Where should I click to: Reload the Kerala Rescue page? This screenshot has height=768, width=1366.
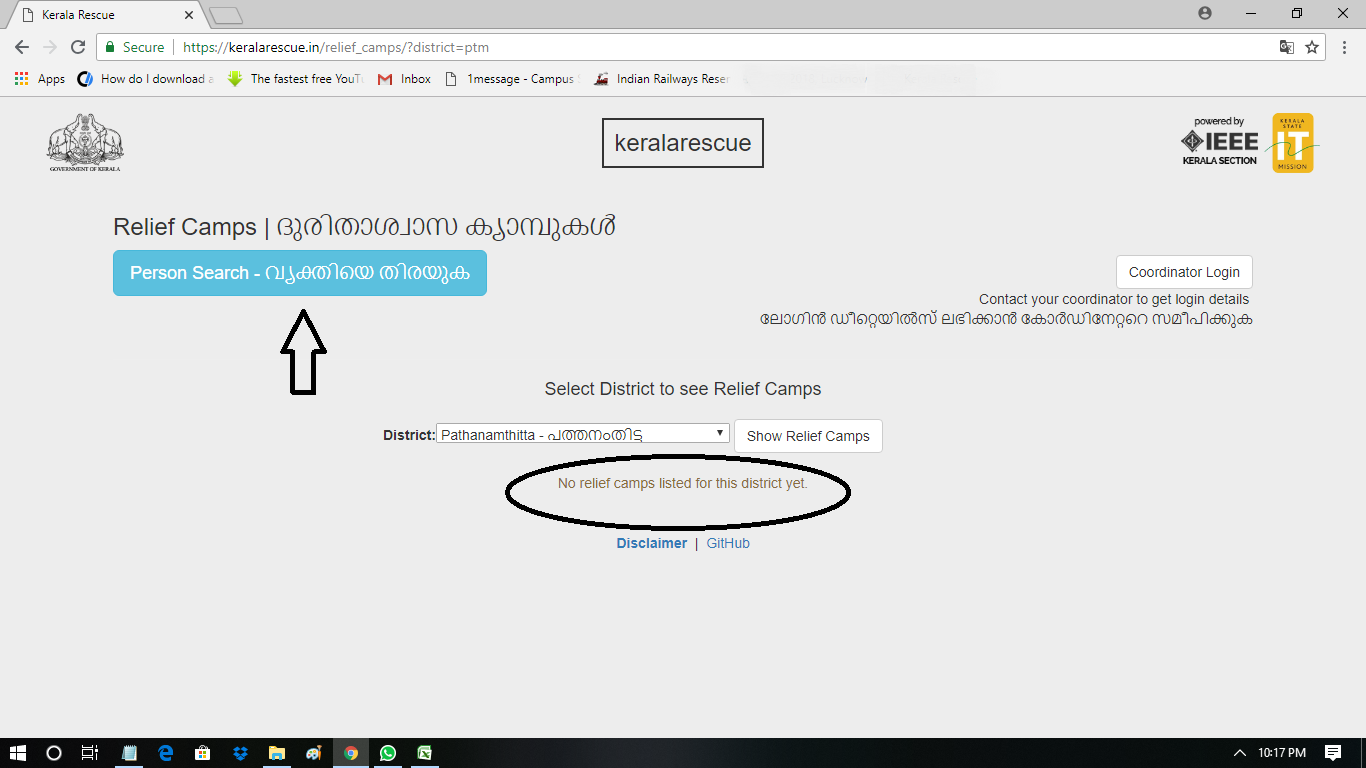[78, 47]
